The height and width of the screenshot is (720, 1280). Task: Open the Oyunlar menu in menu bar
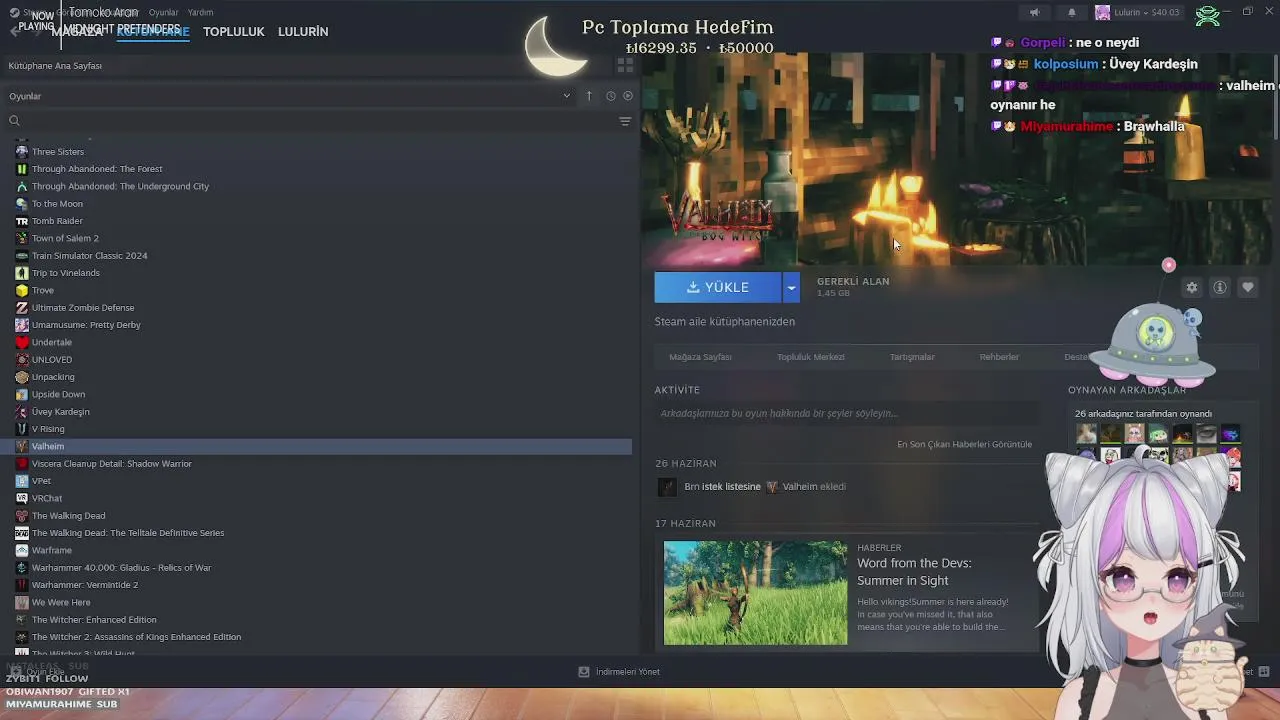pos(163,13)
